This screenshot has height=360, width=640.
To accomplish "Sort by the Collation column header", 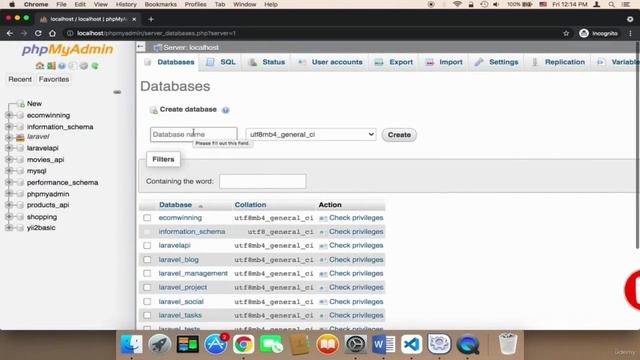I will [x=250, y=205].
